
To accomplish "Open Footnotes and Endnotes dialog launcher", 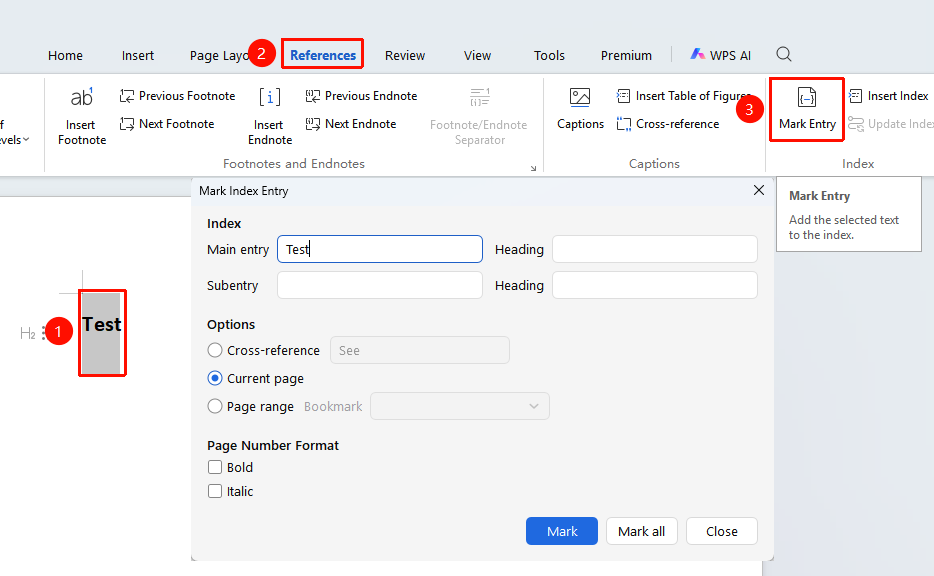I will pyautogui.click(x=533, y=169).
